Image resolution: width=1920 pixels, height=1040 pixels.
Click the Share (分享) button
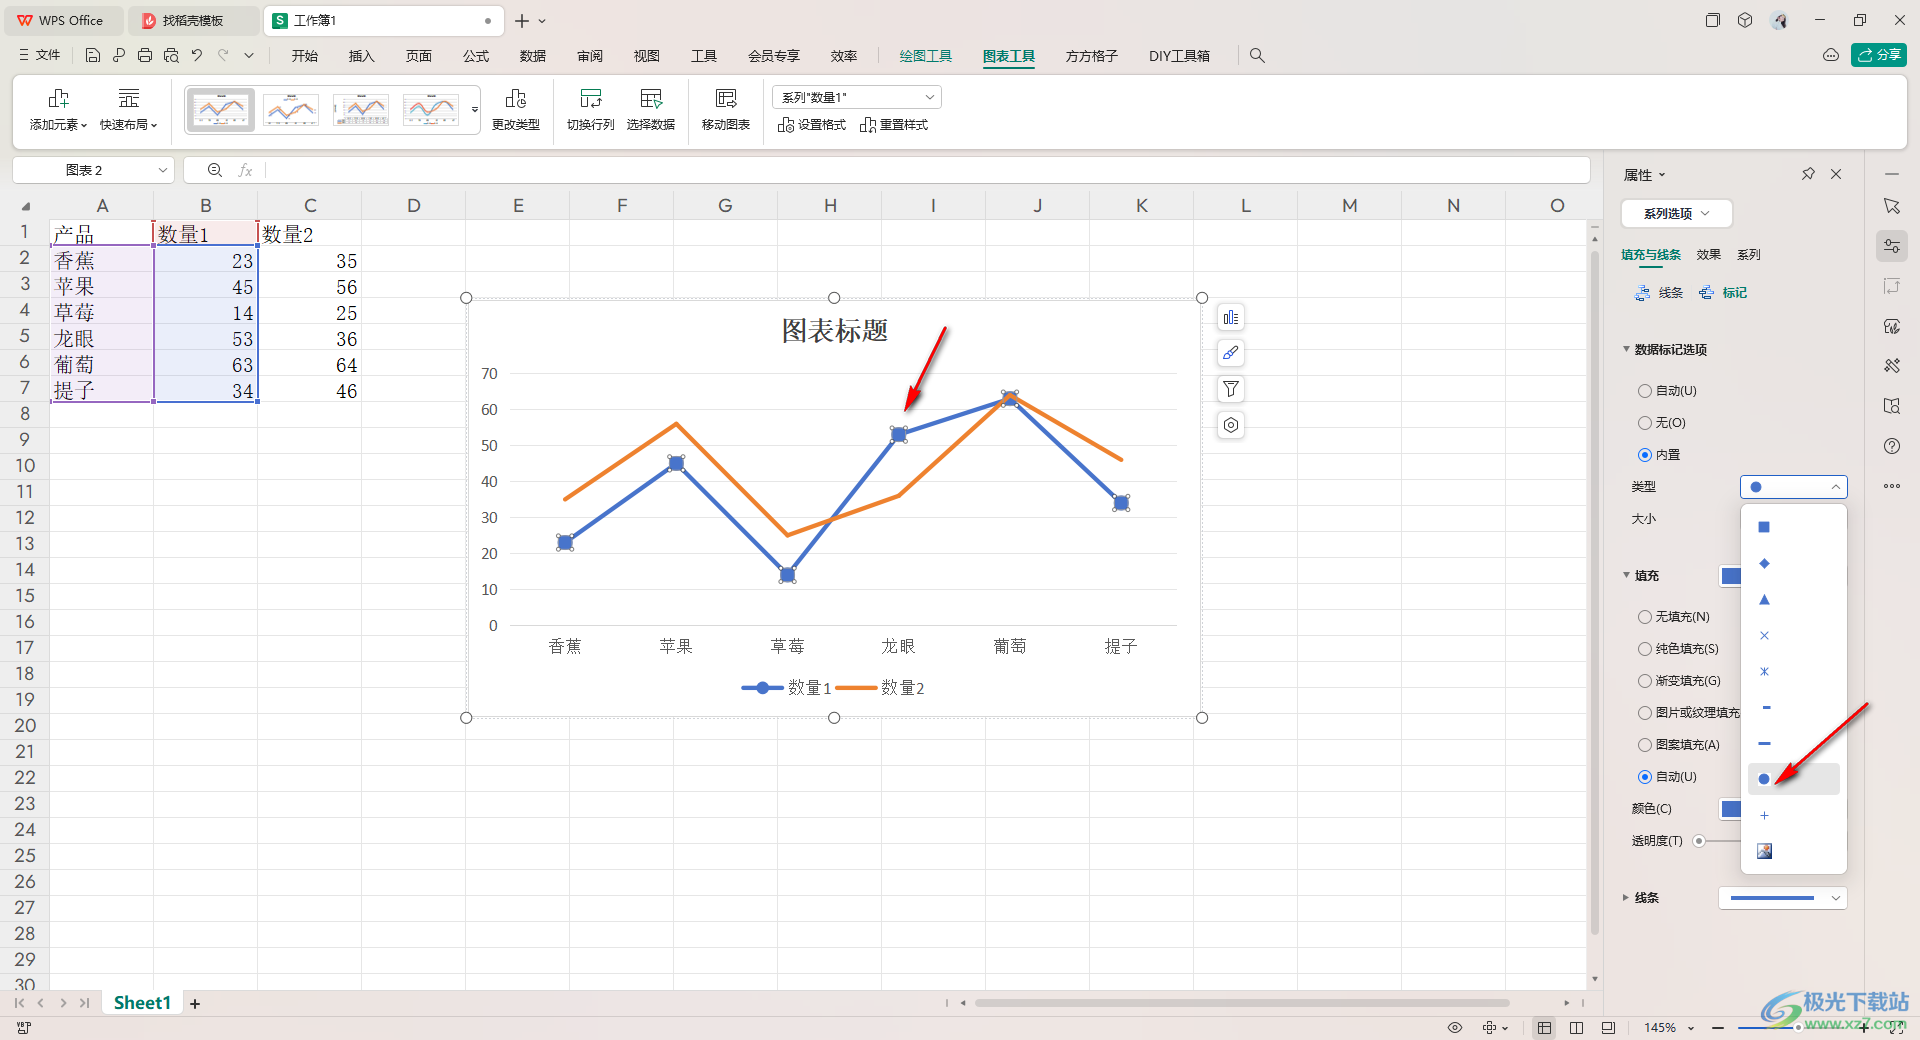click(x=1879, y=55)
